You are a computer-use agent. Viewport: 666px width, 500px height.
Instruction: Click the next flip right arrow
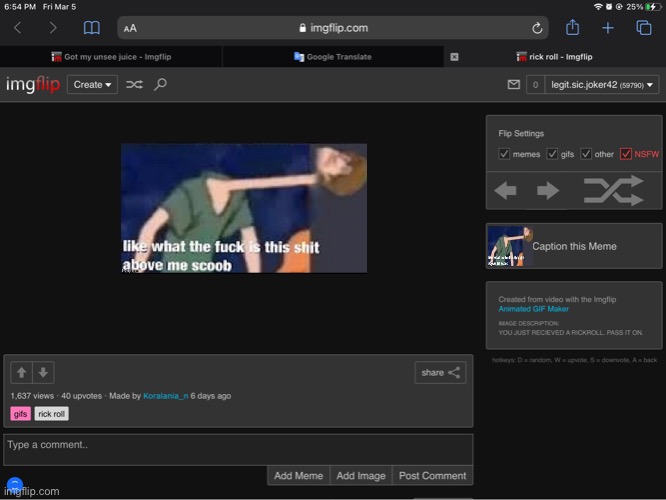click(548, 190)
